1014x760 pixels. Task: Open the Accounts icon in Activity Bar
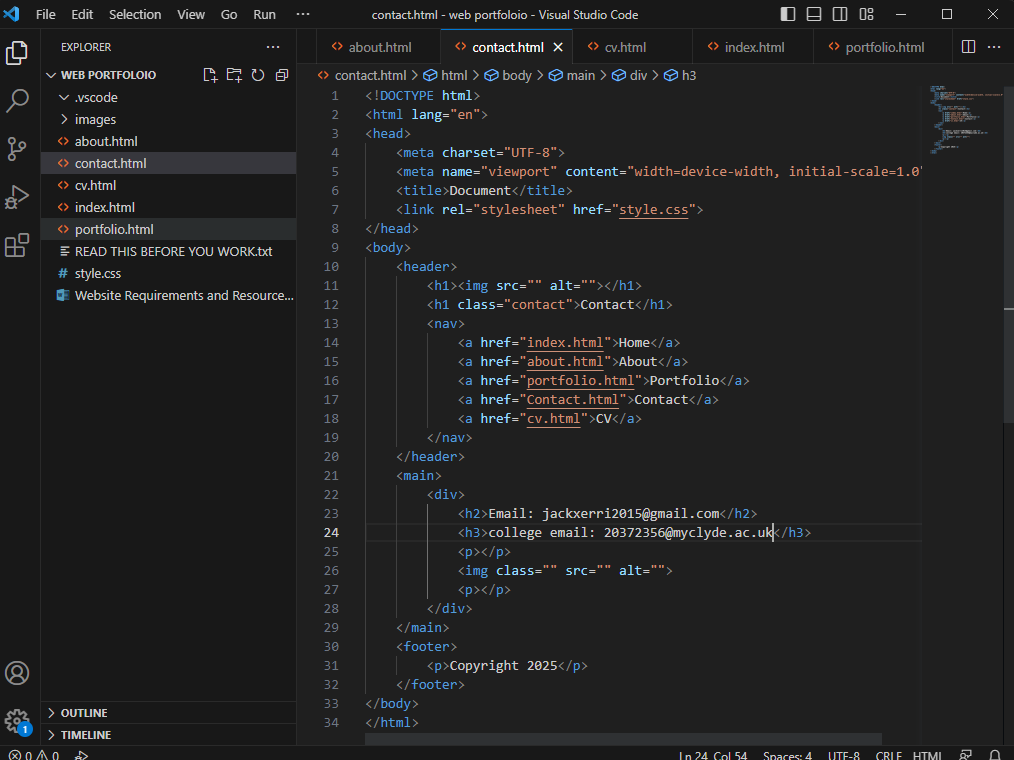click(17, 673)
